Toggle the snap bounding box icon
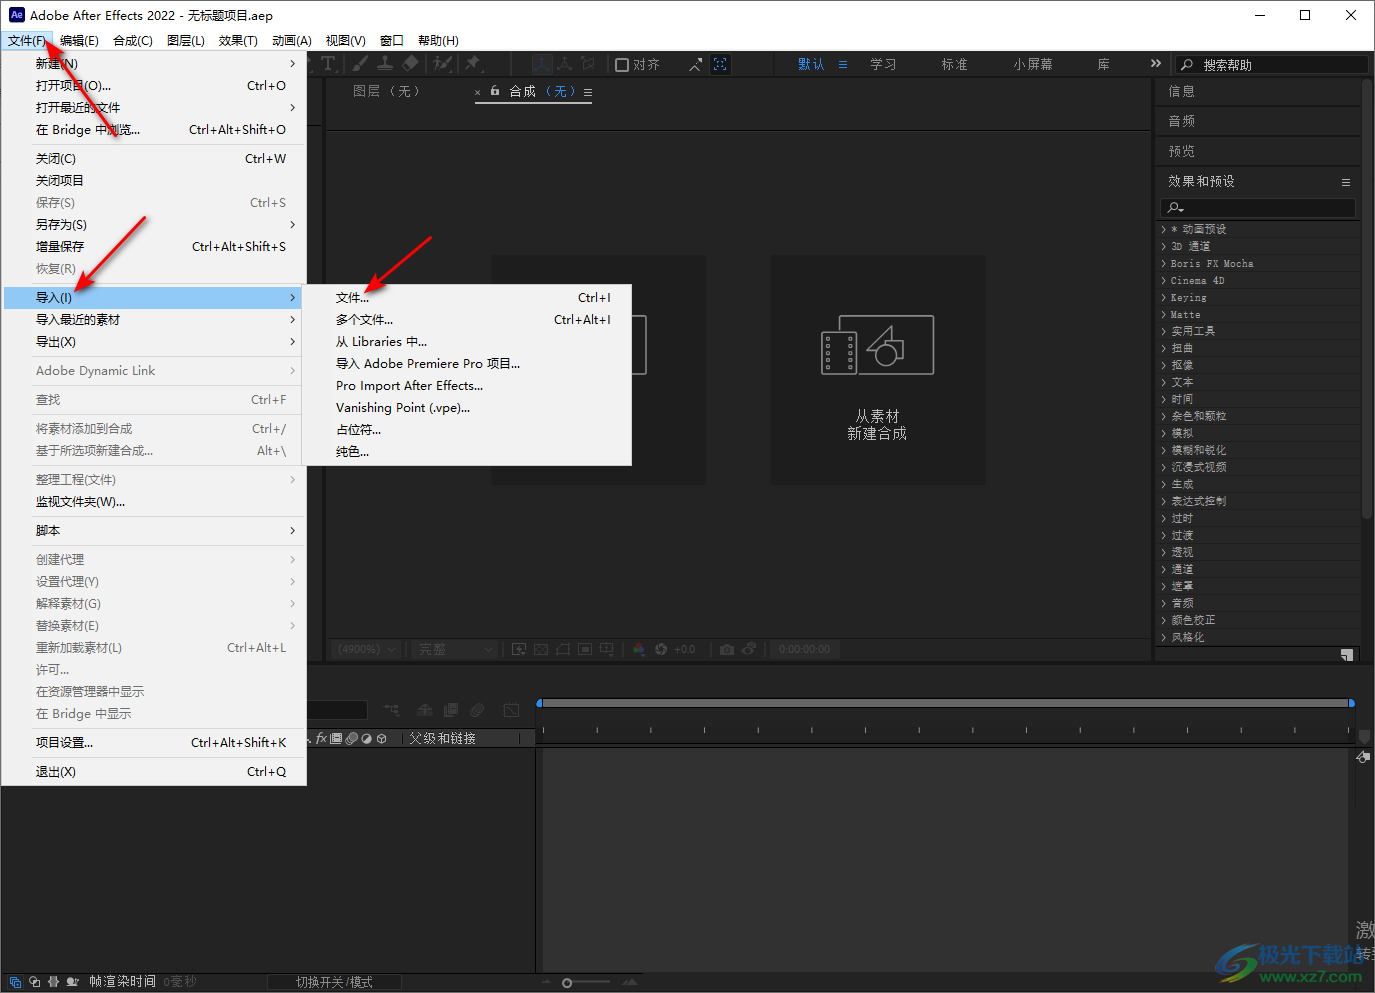This screenshot has width=1375, height=993. pyautogui.click(x=720, y=64)
